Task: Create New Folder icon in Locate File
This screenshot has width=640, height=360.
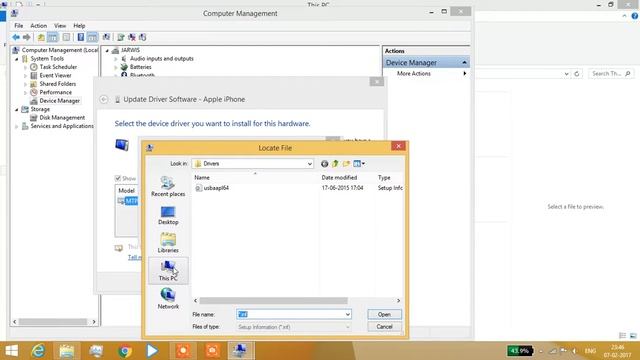Action: 346,164
